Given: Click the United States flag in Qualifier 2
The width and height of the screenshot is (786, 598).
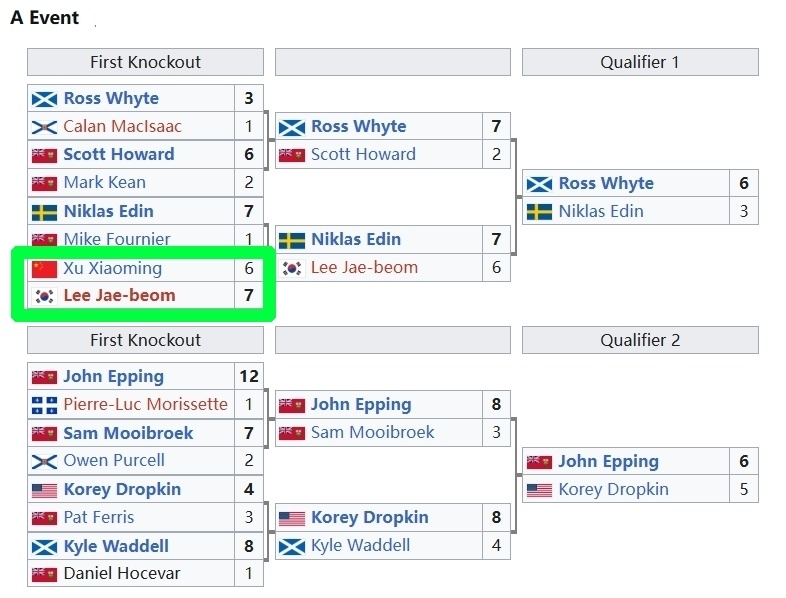Looking at the screenshot, I should point(539,490).
